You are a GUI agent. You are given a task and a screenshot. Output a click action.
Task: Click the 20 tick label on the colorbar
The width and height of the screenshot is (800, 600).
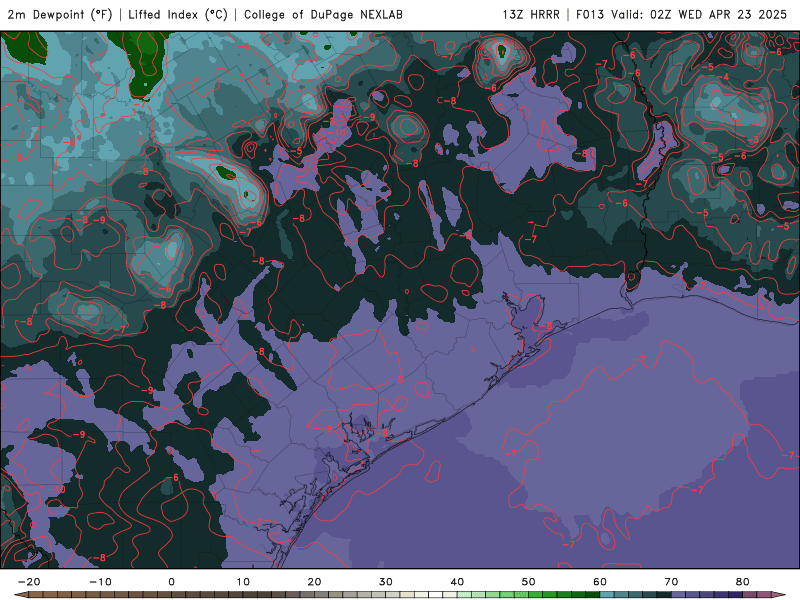click(314, 582)
